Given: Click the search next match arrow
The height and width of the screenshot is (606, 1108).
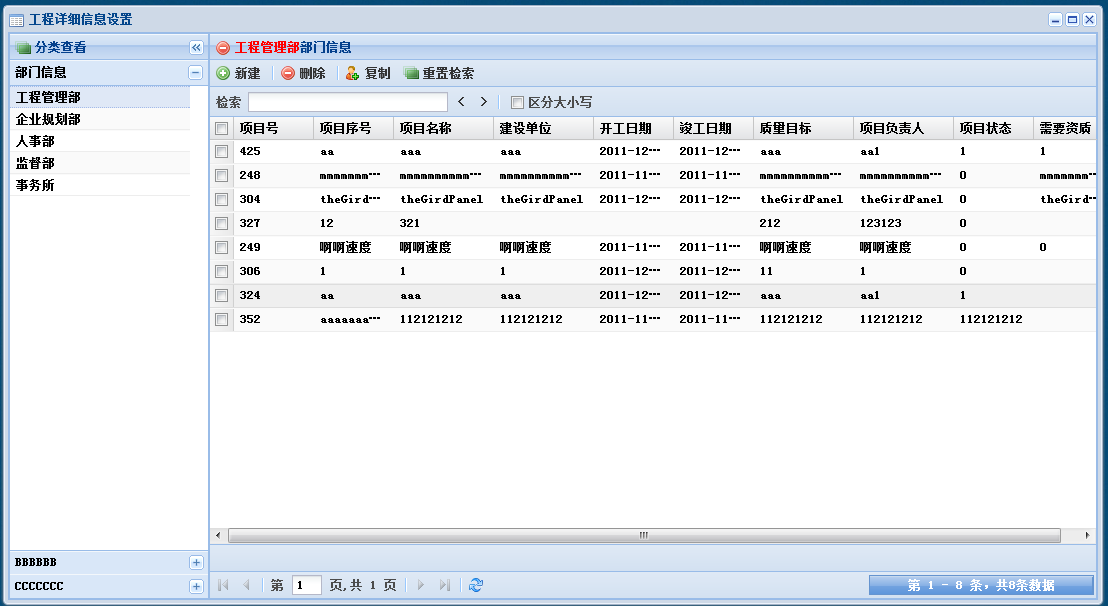Looking at the screenshot, I should click(x=483, y=101).
